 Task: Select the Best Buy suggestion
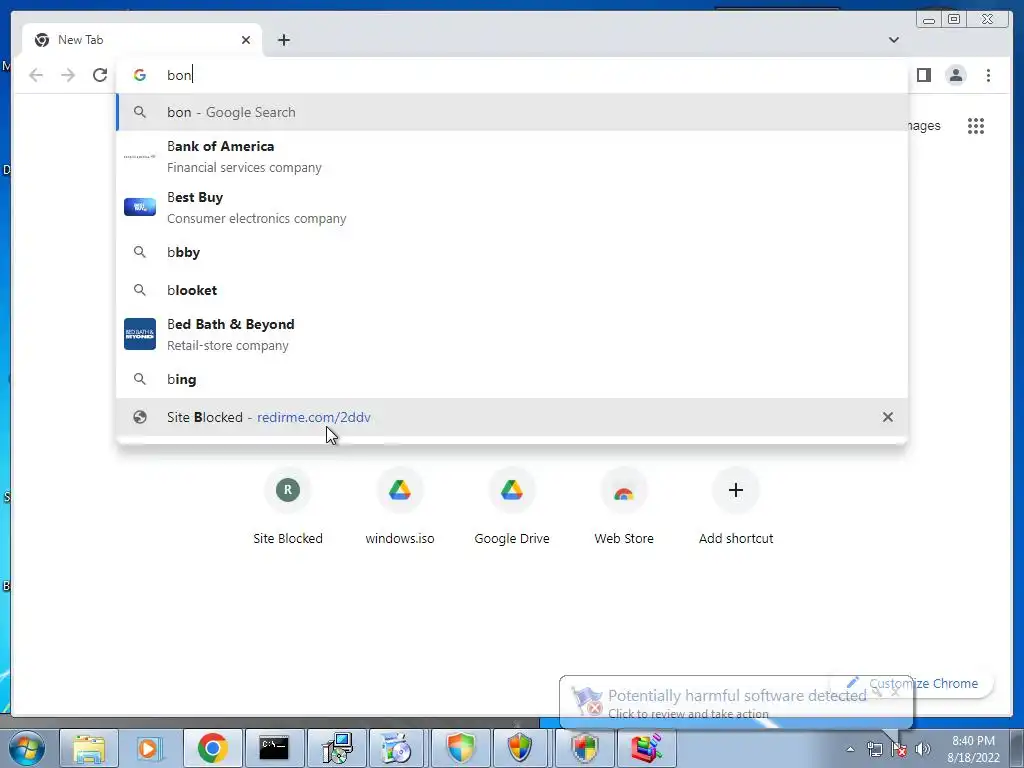coord(513,207)
